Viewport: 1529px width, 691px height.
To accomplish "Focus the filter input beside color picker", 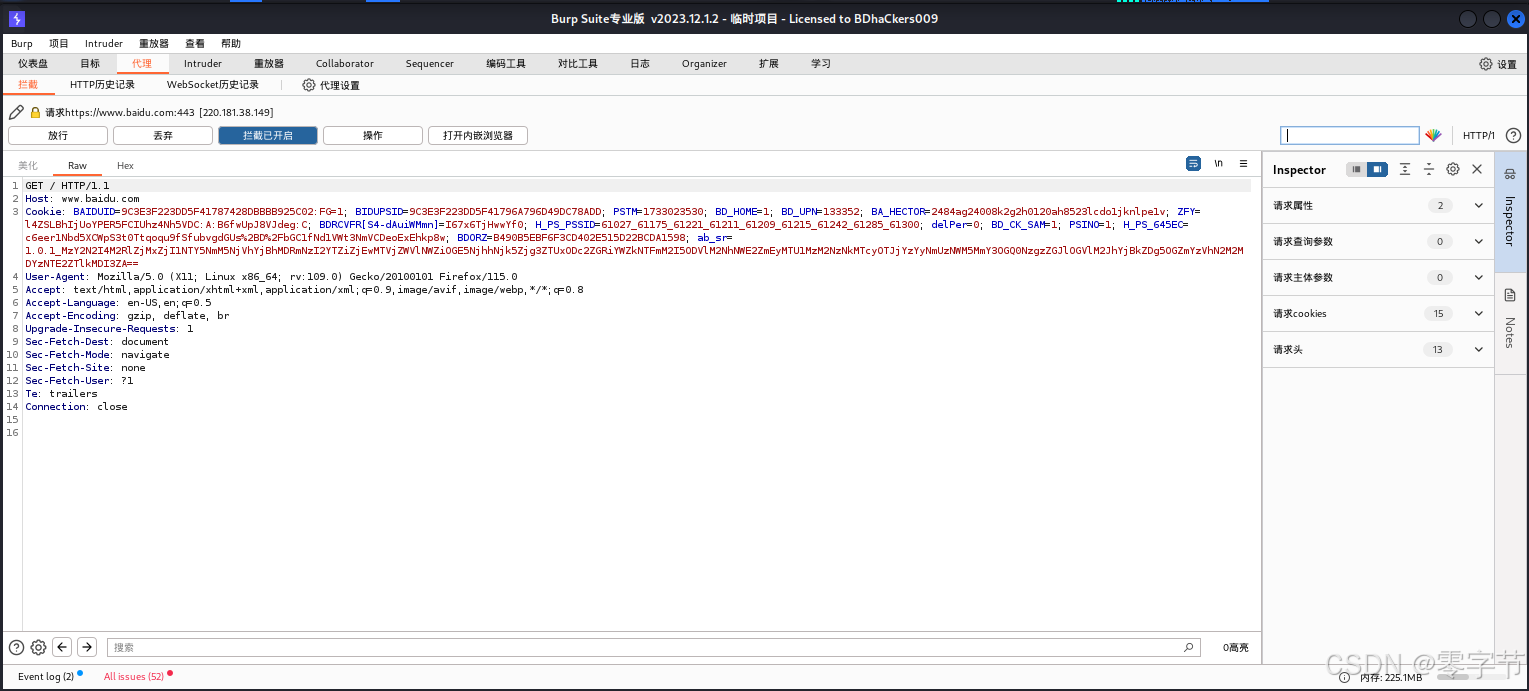I will pos(1350,135).
